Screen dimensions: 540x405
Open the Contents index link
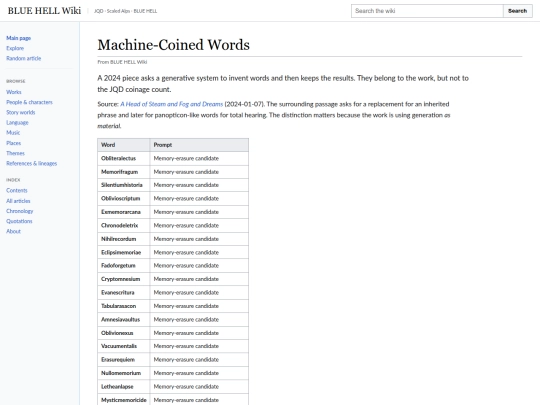click(x=17, y=190)
